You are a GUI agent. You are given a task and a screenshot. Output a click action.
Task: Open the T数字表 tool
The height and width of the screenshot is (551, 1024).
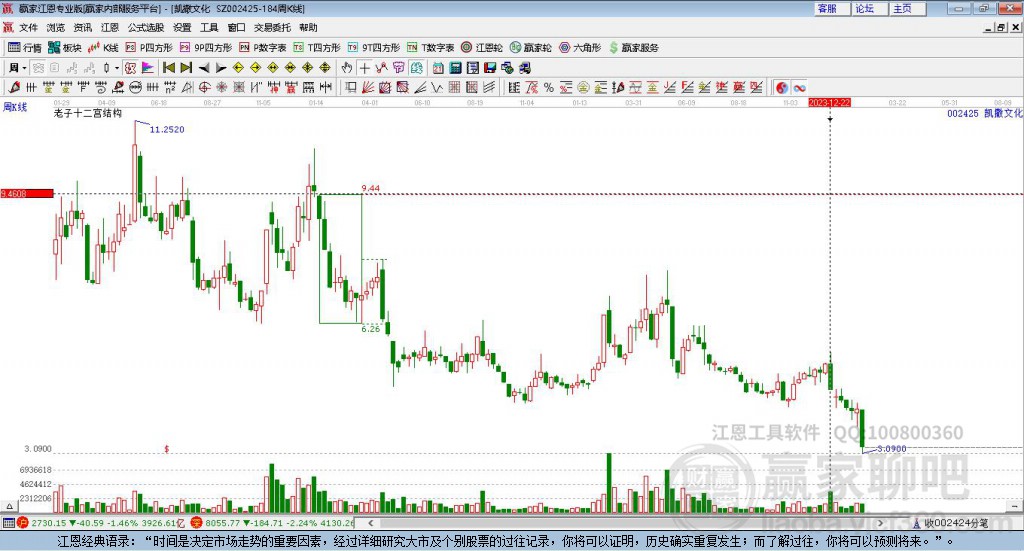click(430, 48)
